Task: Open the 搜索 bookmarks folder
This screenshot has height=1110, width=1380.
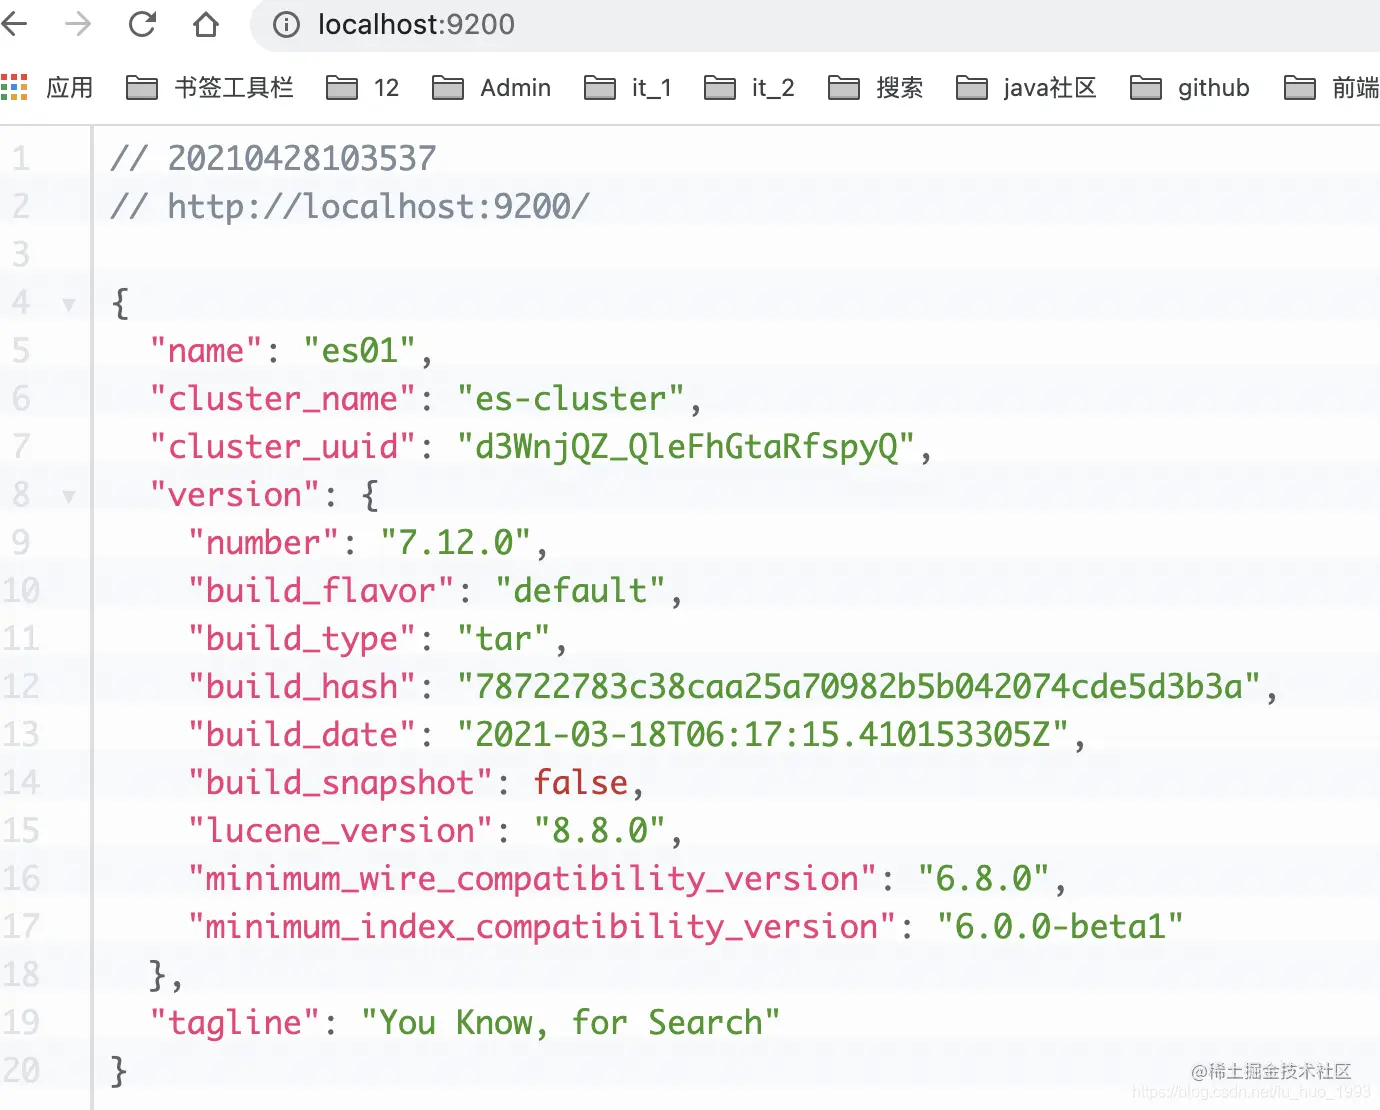Action: coord(876,88)
